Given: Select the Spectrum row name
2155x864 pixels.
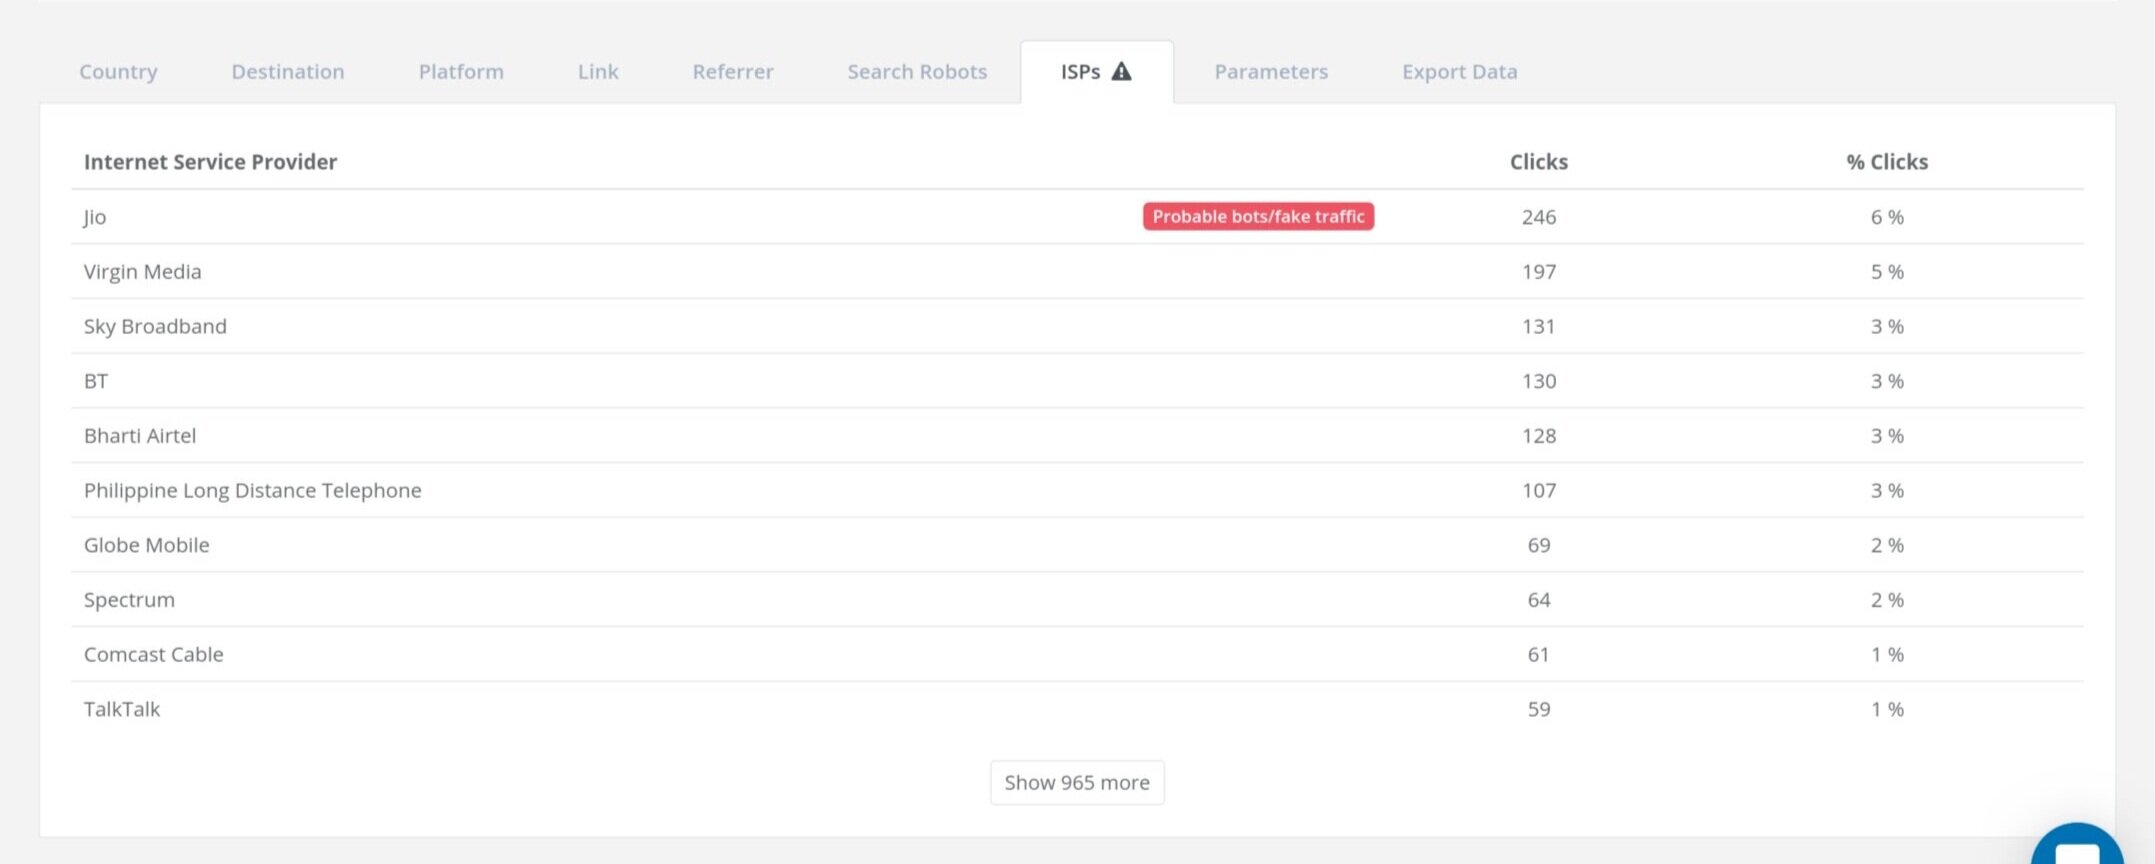Looking at the screenshot, I should click(129, 600).
